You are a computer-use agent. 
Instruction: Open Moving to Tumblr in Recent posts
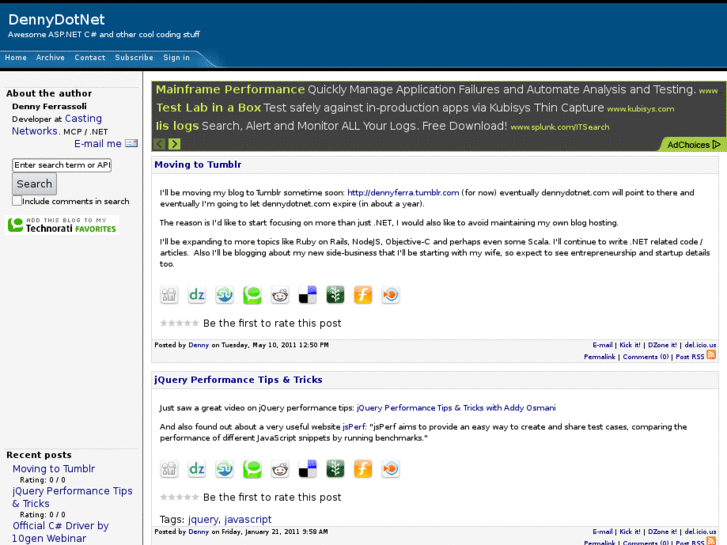click(x=54, y=469)
